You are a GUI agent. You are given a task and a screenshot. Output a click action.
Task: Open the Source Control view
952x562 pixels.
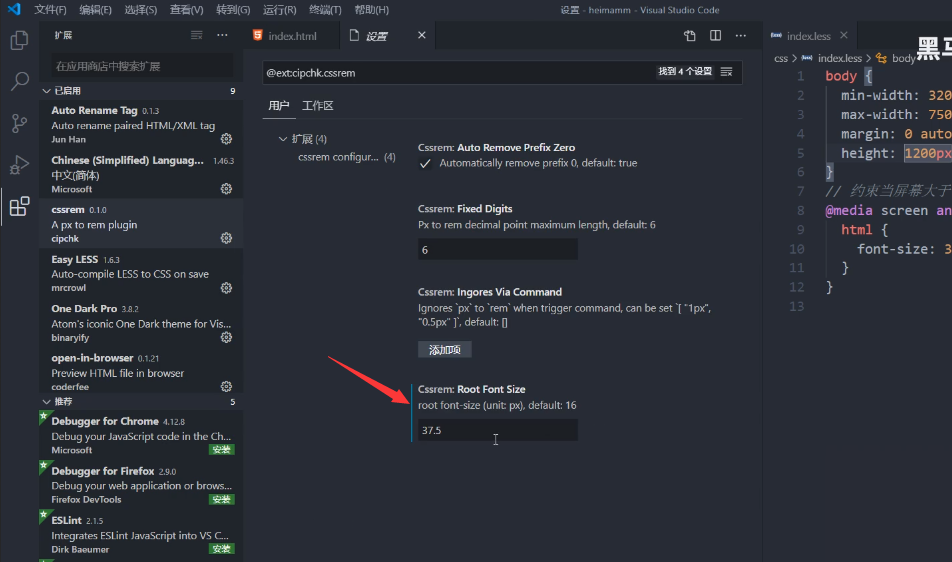coord(19,123)
